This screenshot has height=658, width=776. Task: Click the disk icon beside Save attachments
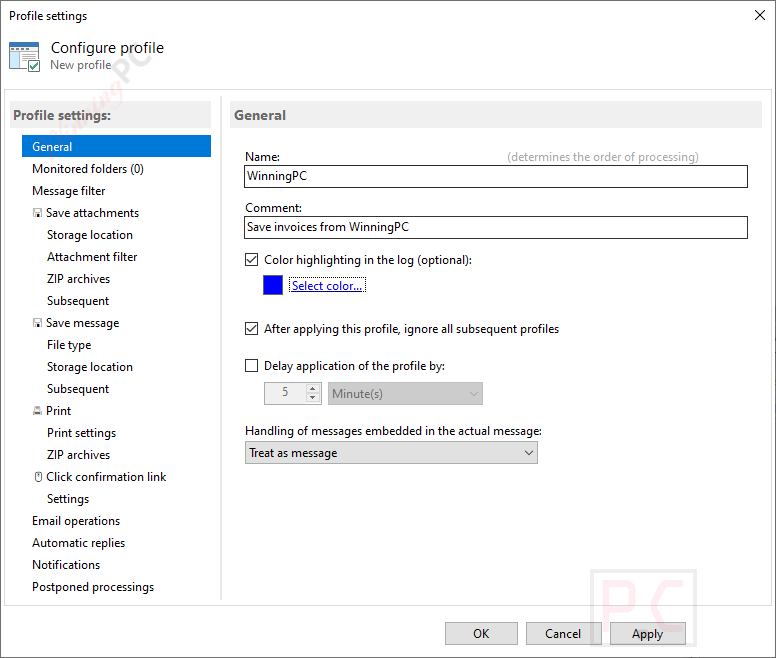click(x=37, y=213)
